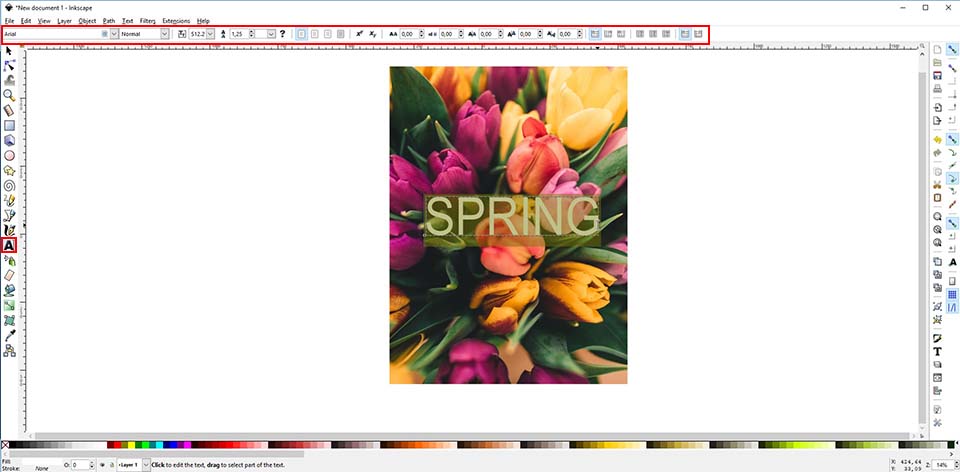Image resolution: width=960 pixels, height=472 pixels.
Task: Toggle layer visibility eye in status bar
Action: pos(102,465)
